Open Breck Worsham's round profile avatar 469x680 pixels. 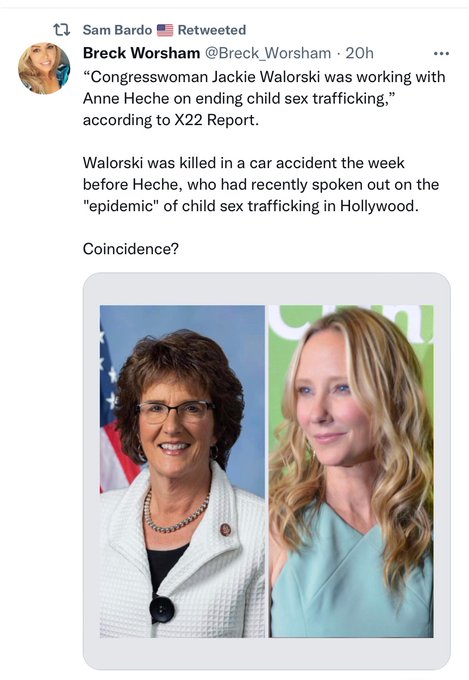(x=44, y=69)
